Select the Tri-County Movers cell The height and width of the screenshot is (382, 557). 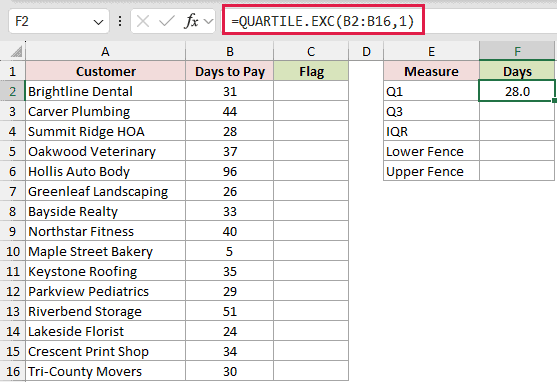coord(106,371)
